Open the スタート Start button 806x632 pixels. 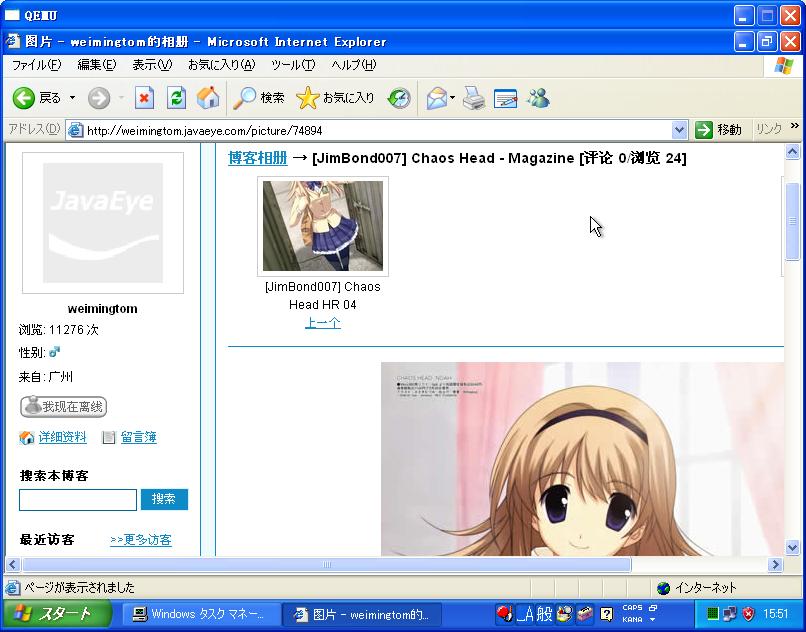pos(57,613)
